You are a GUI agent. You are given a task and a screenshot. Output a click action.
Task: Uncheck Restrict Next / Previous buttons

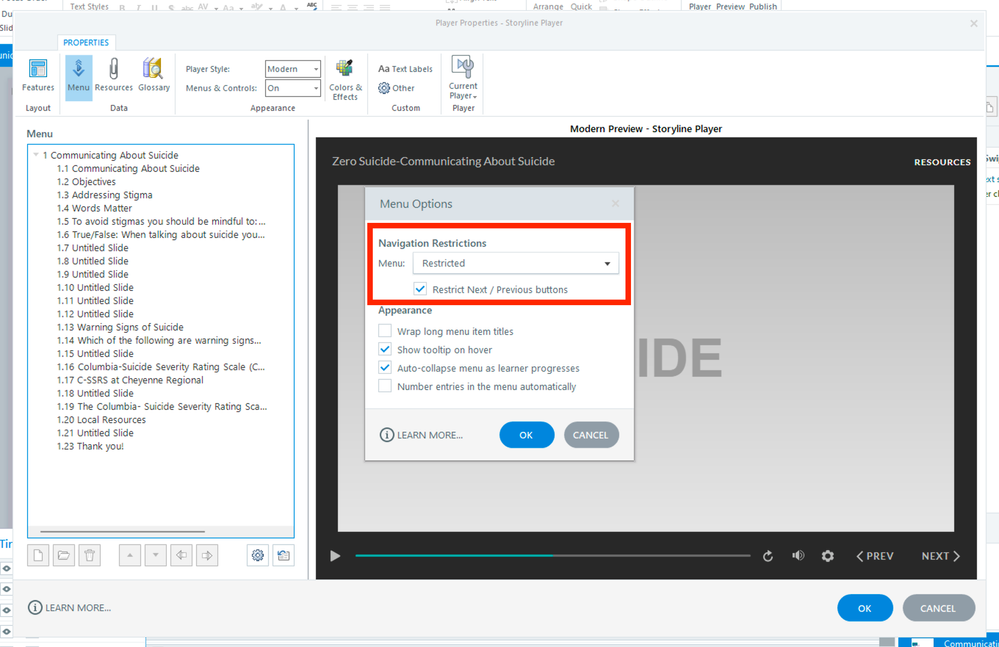(x=421, y=290)
